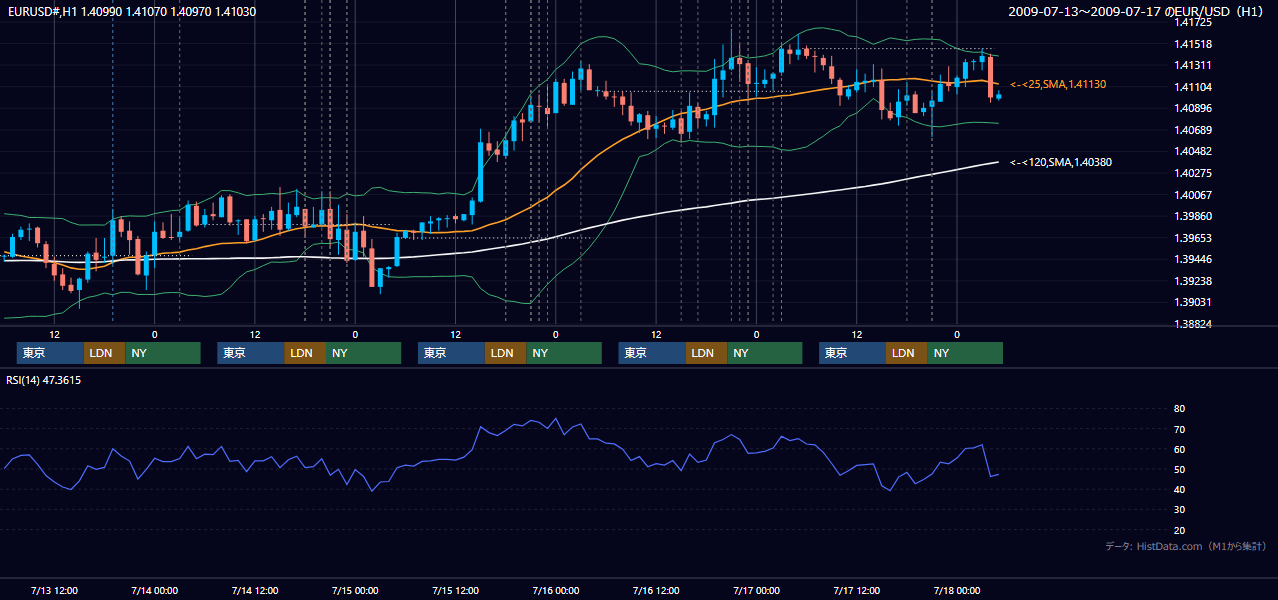Click price axis label 1.39653
The image size is (1278, 600).
[1194, 238]
